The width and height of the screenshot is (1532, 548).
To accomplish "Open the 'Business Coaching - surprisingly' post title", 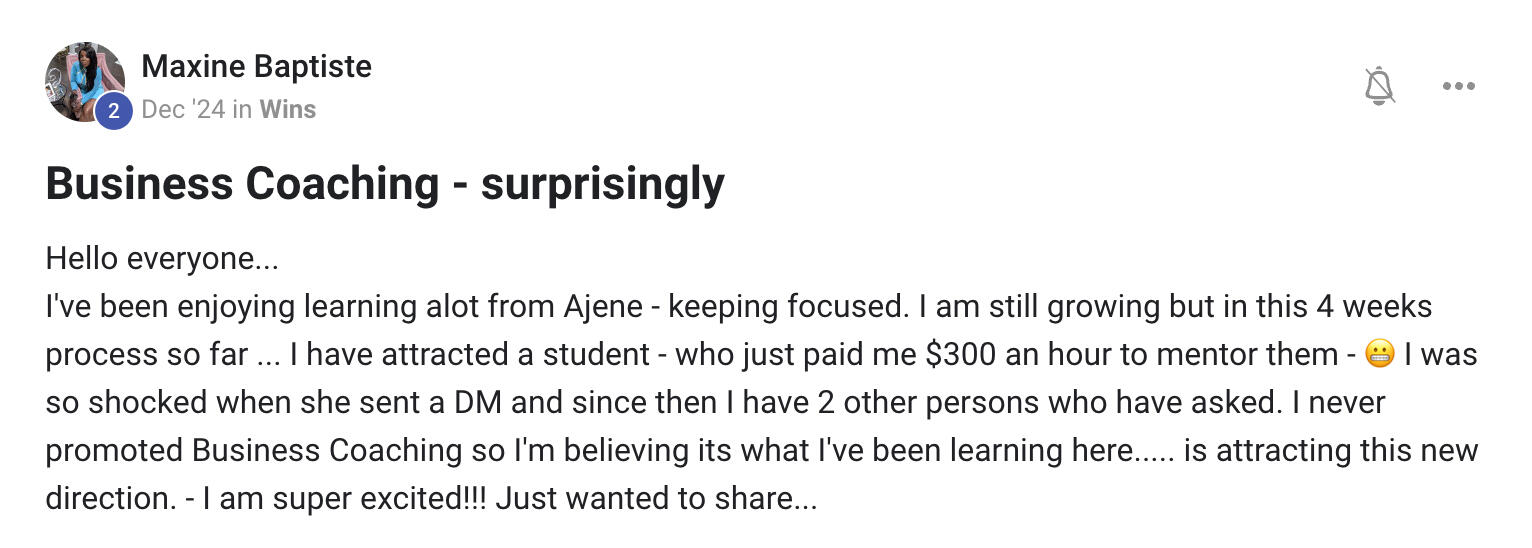I will coord(385,184).
